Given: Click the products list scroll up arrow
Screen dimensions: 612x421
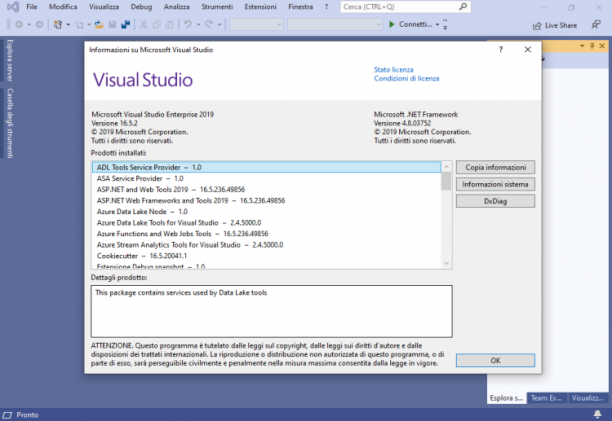Looking at the screenshot, I should (x=447, y=167).
